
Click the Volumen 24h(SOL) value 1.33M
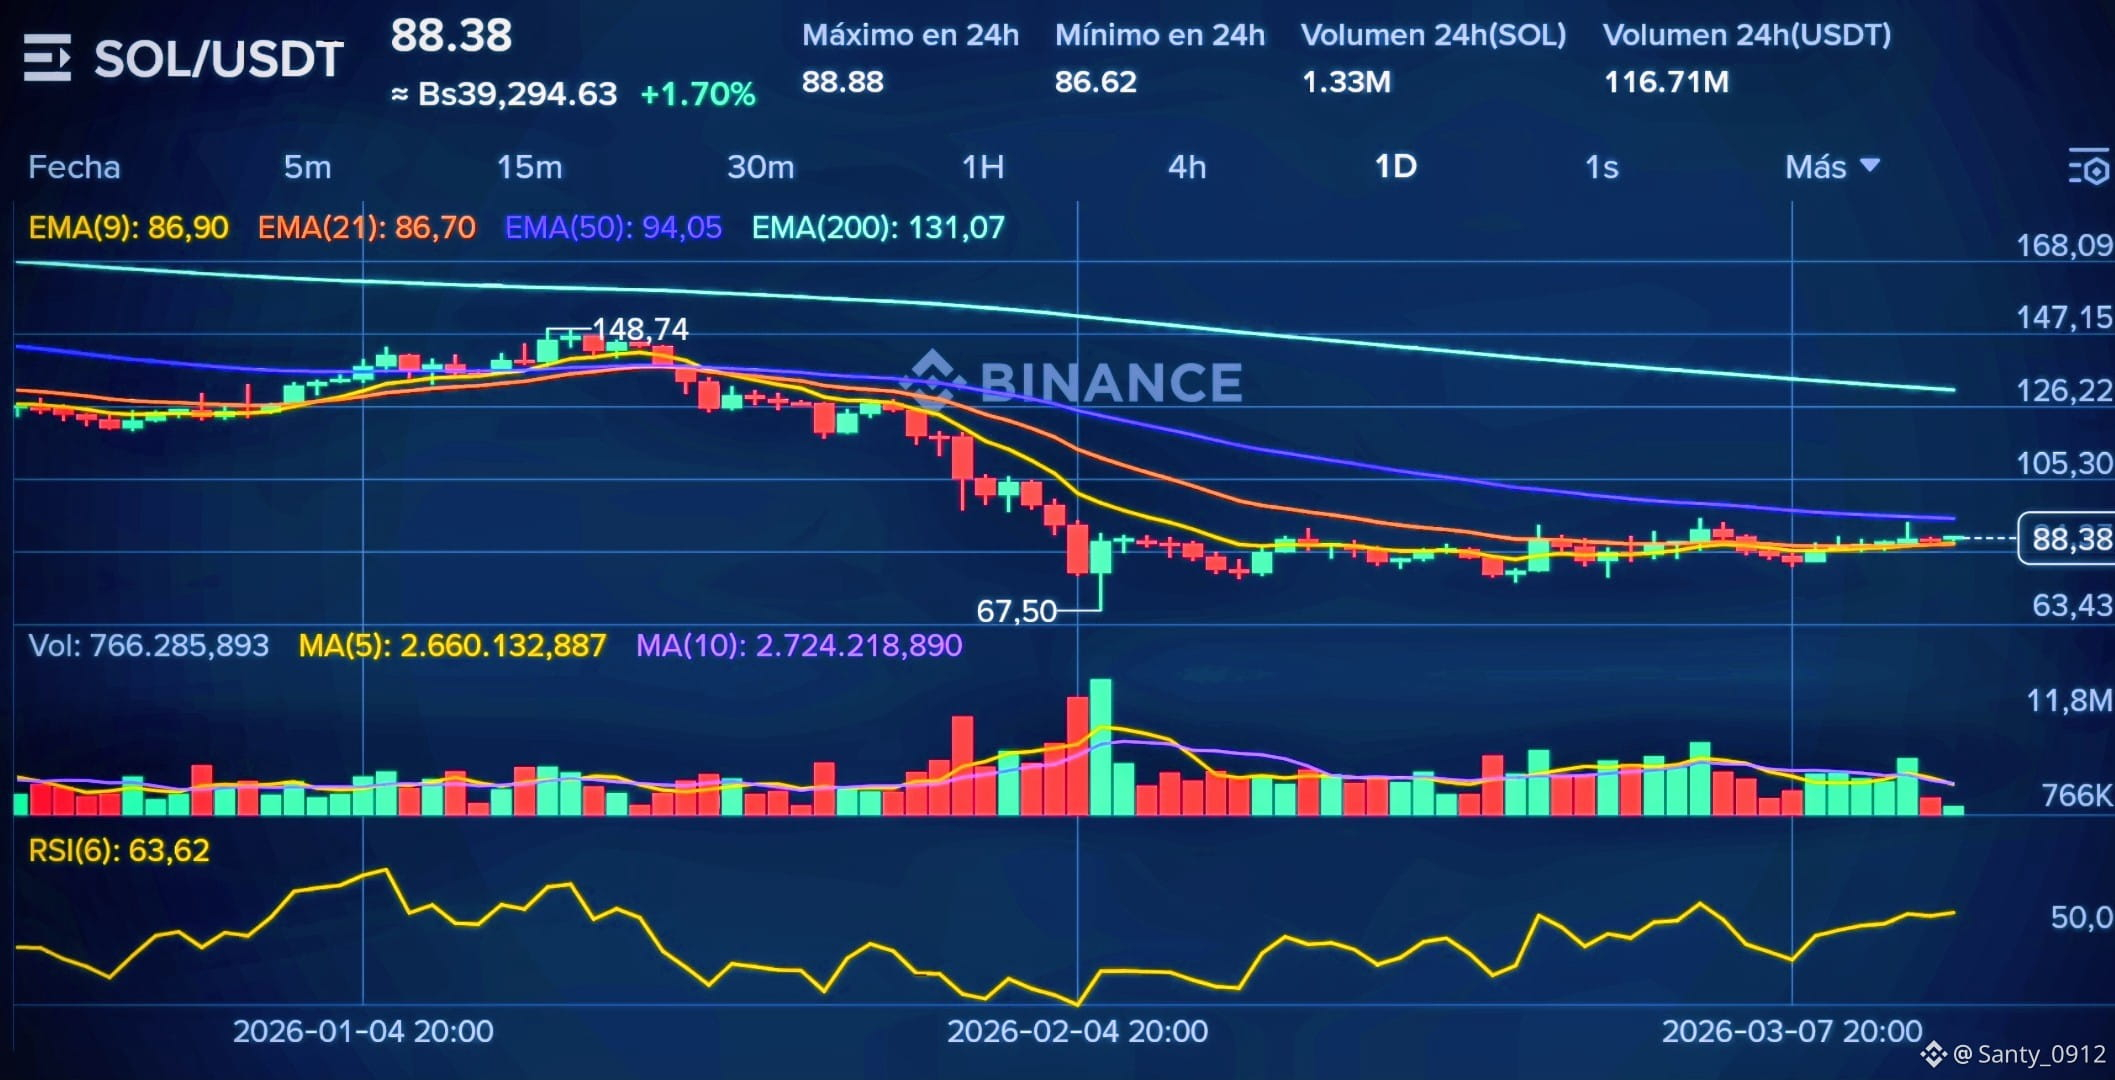click(x=1346, y=82)
